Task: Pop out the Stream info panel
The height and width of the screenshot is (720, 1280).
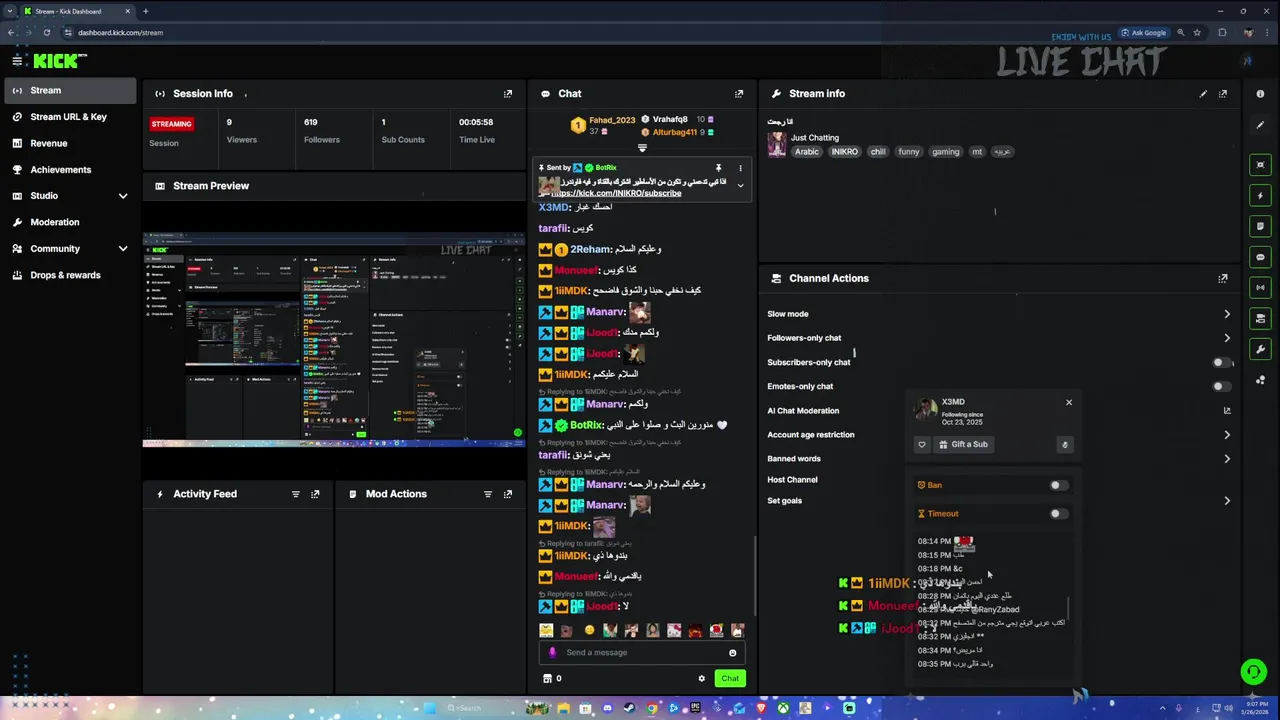Action: coord(1223,94)
